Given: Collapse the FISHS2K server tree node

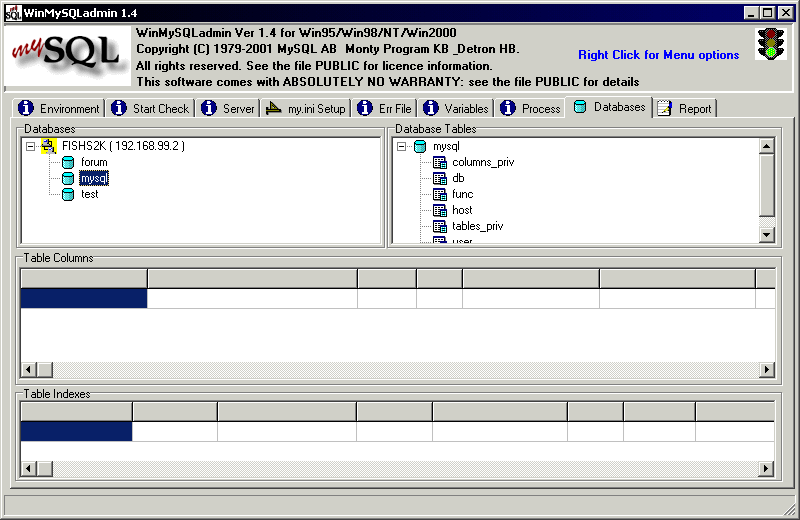Looking at the screenshot, I should pos(31,146).
